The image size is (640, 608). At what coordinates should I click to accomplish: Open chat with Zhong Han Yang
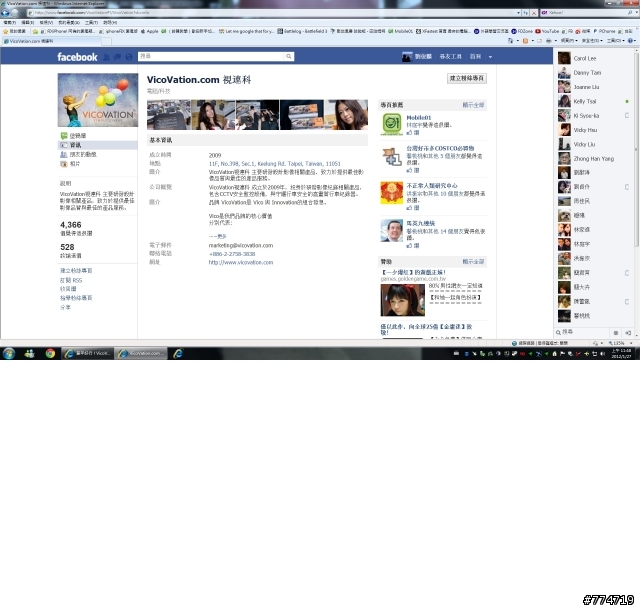(x=593, y=159)
